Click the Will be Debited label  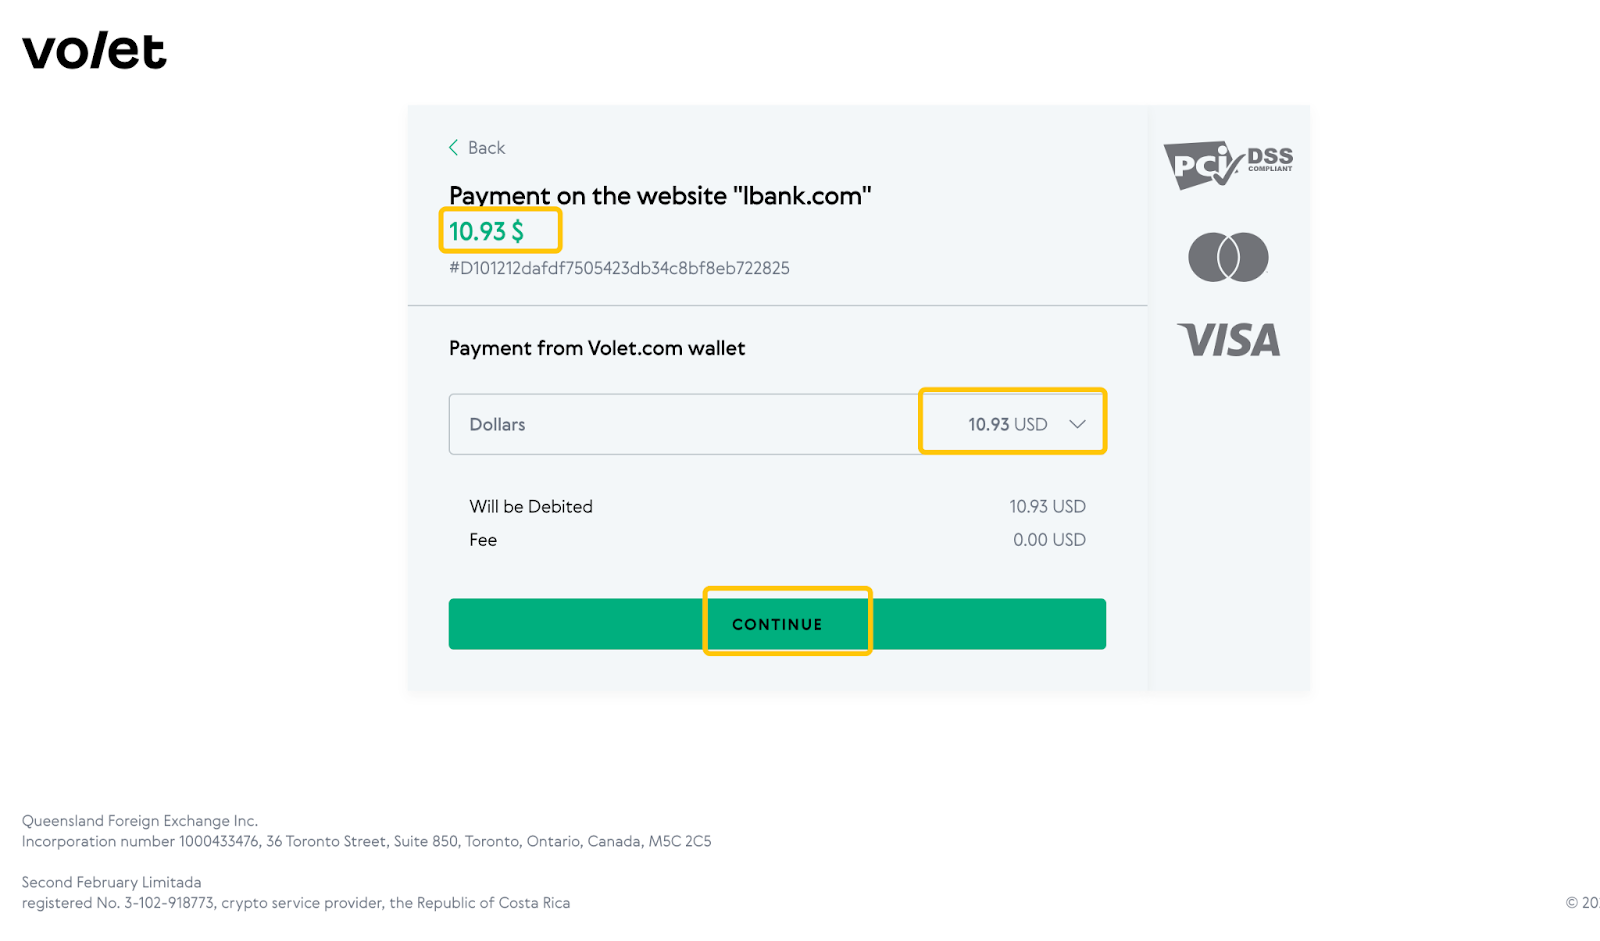tap(531, 507)
